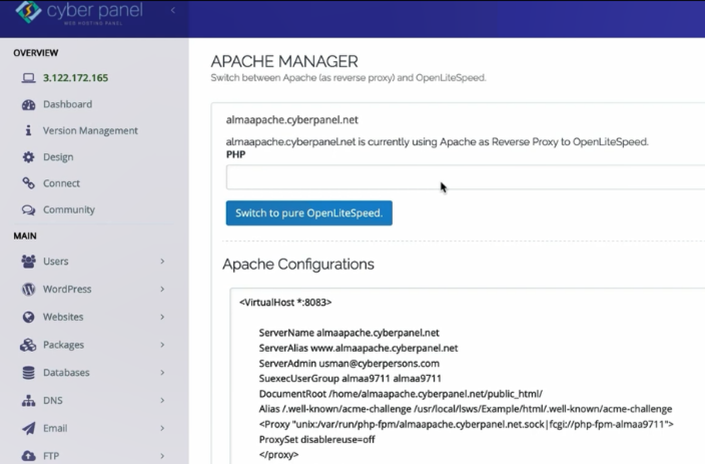Expand the Email submenu chevron
Image resolution: width=705 pixels, height=464 pixels.
click(162, 428)
